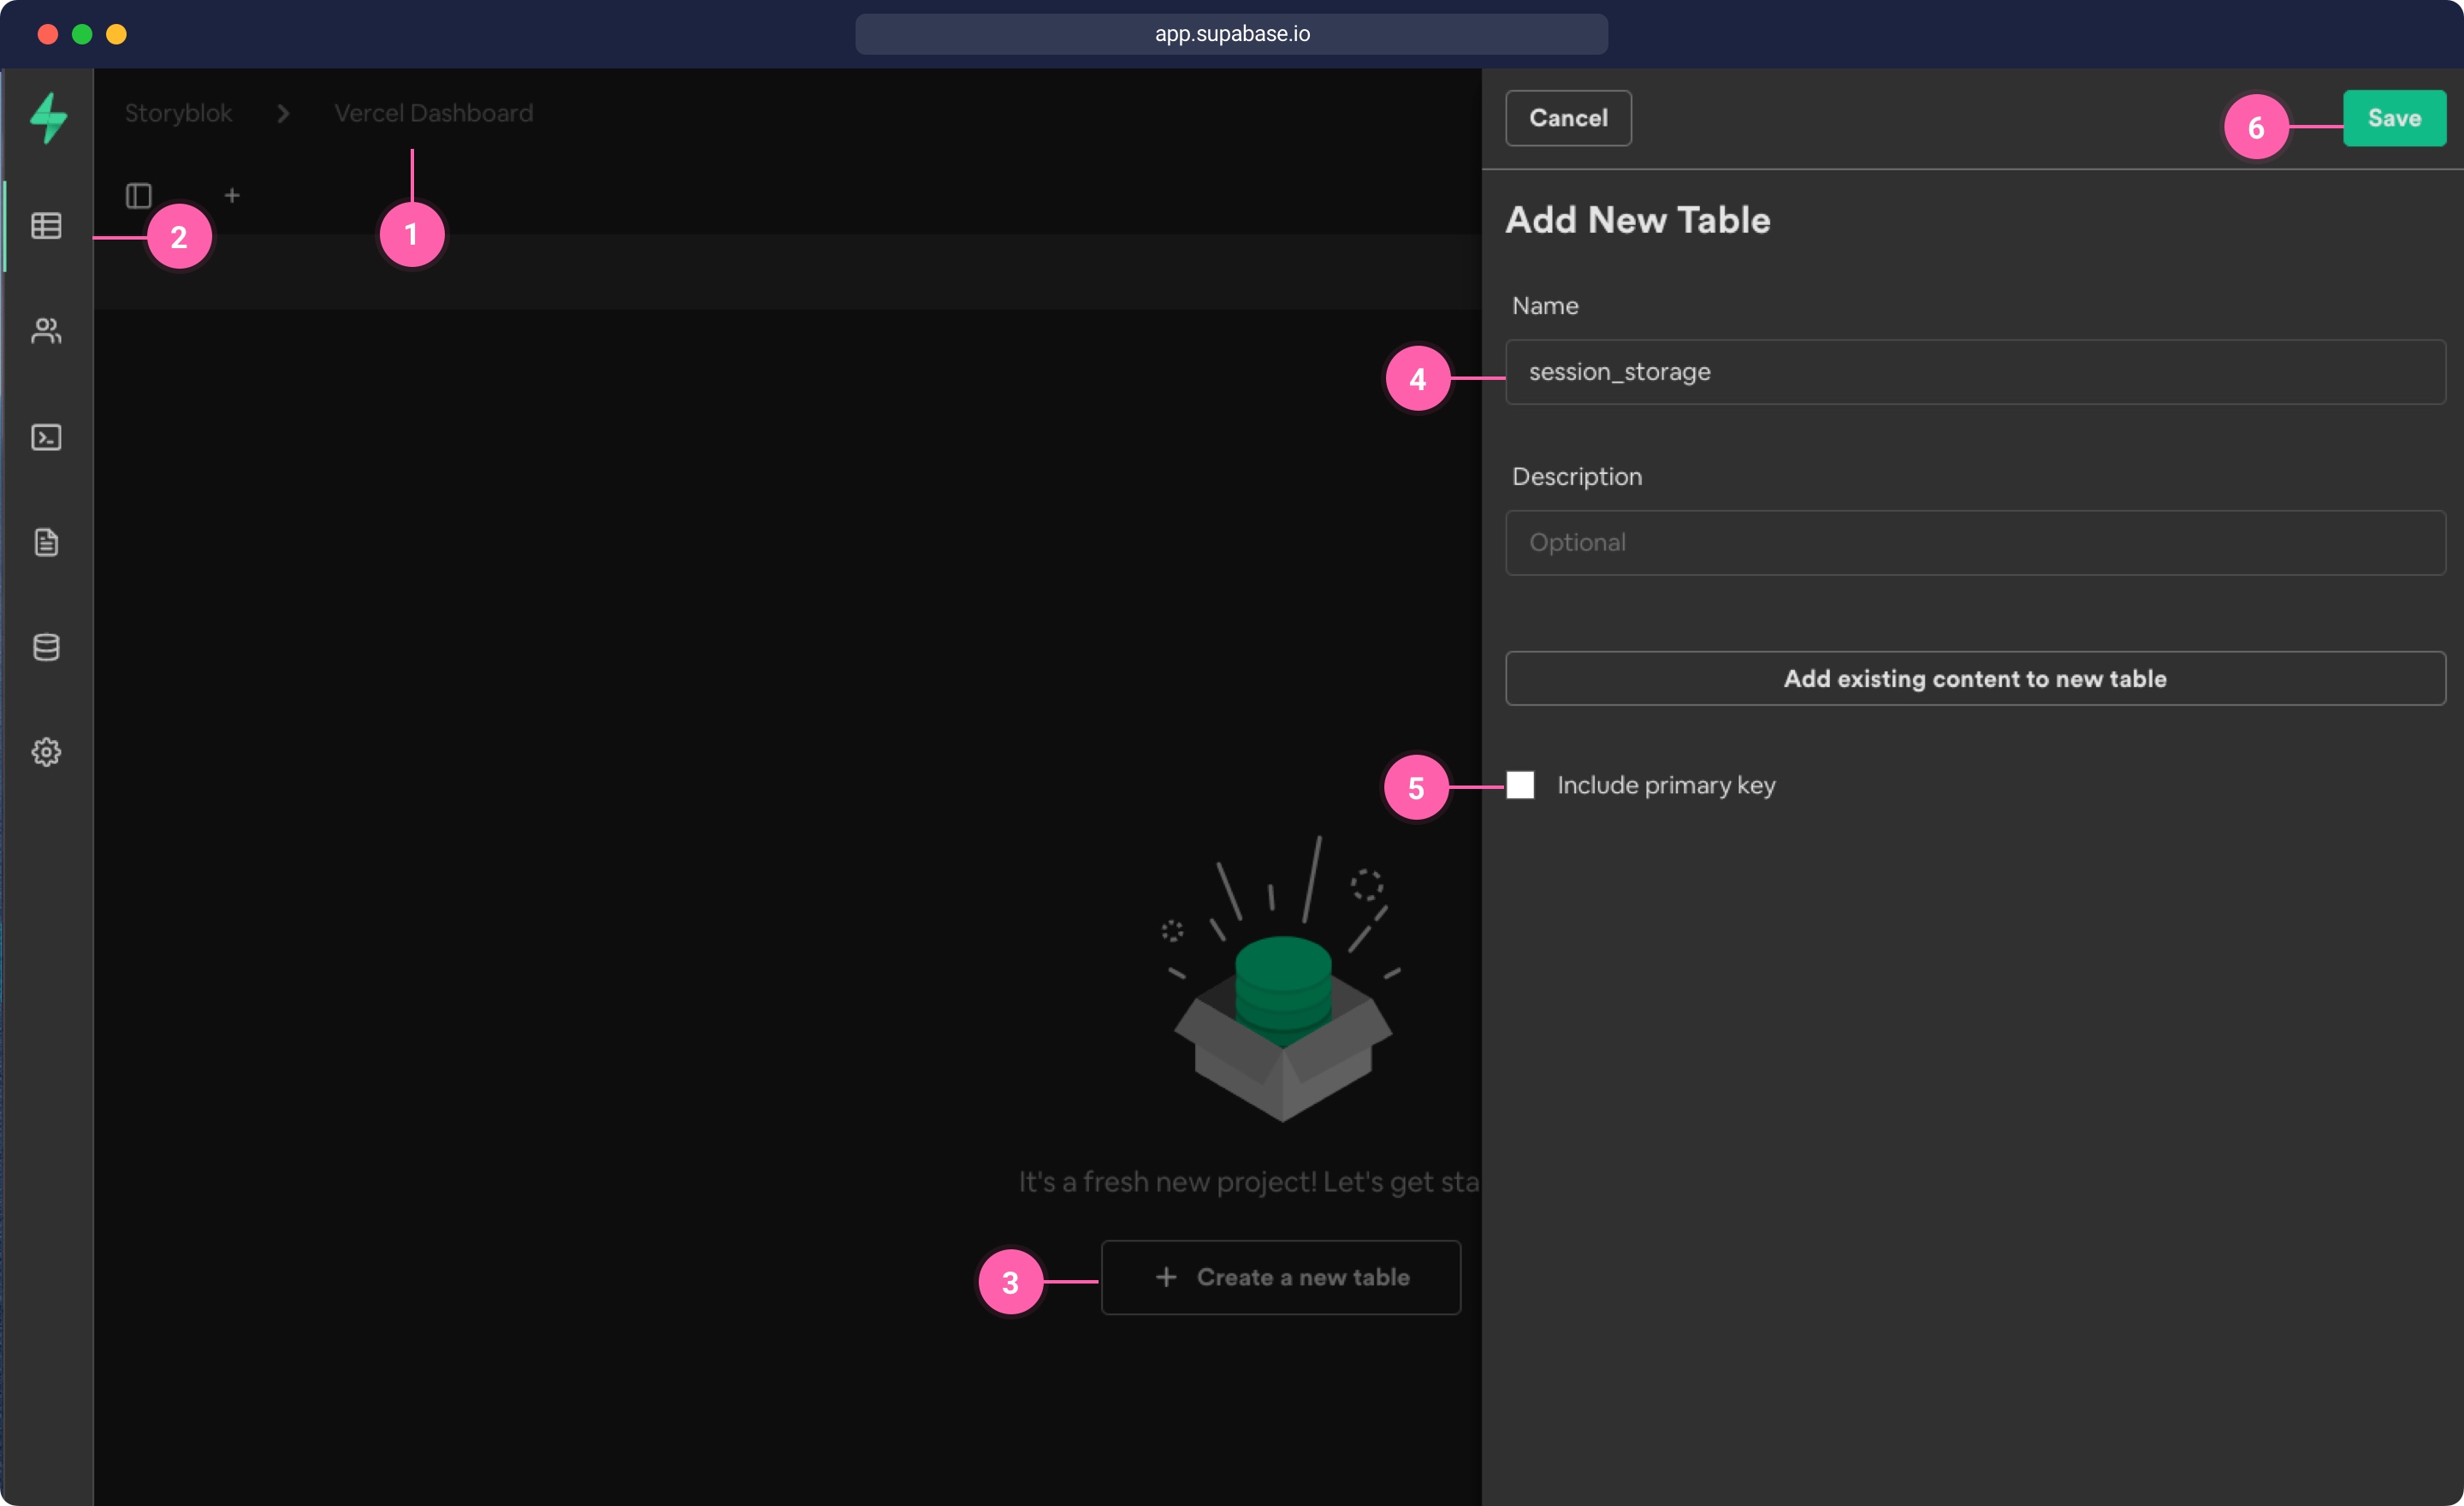Open the Vercel Dashboard breadcrumb
This screenshot has width=2464, height=1506.
433,113
